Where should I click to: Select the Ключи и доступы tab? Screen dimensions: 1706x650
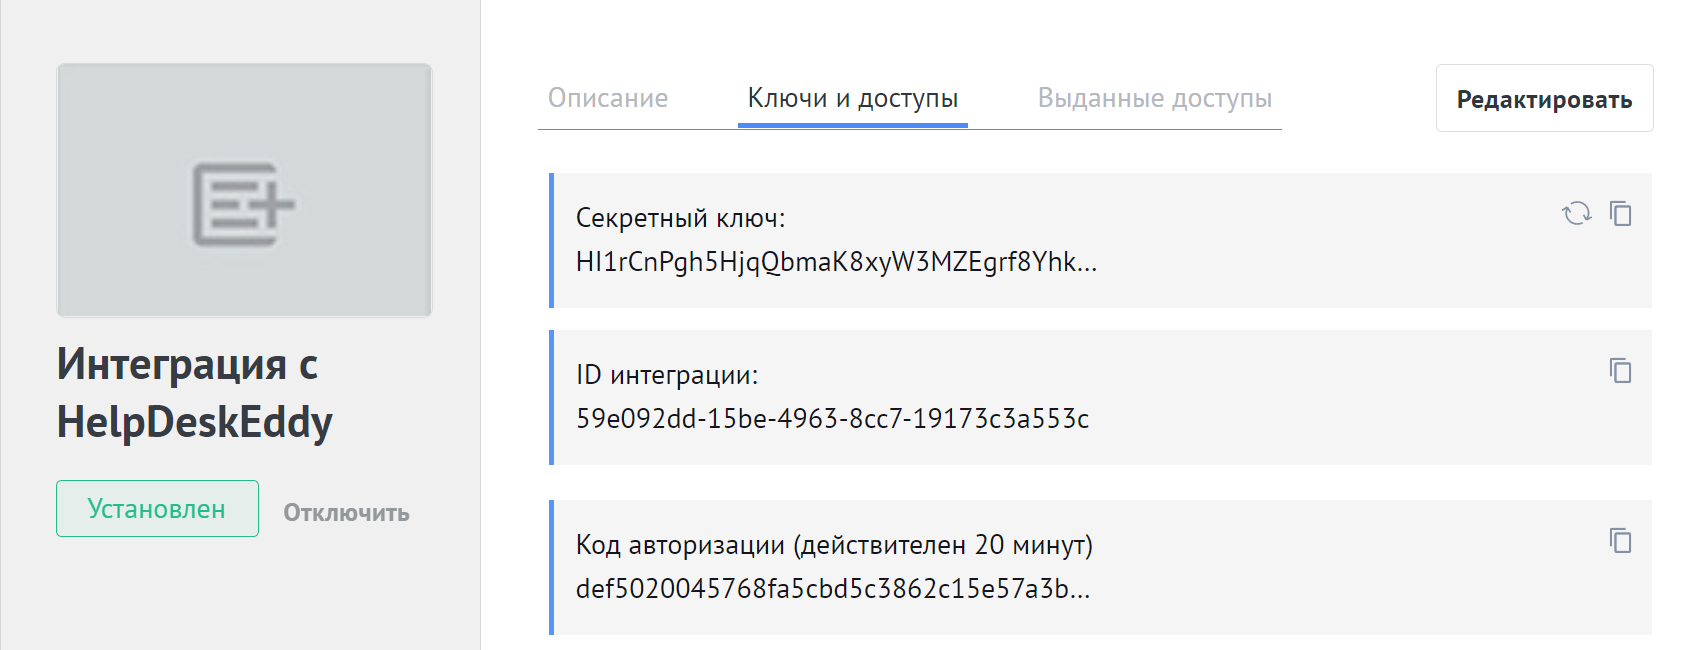(853, 98)
